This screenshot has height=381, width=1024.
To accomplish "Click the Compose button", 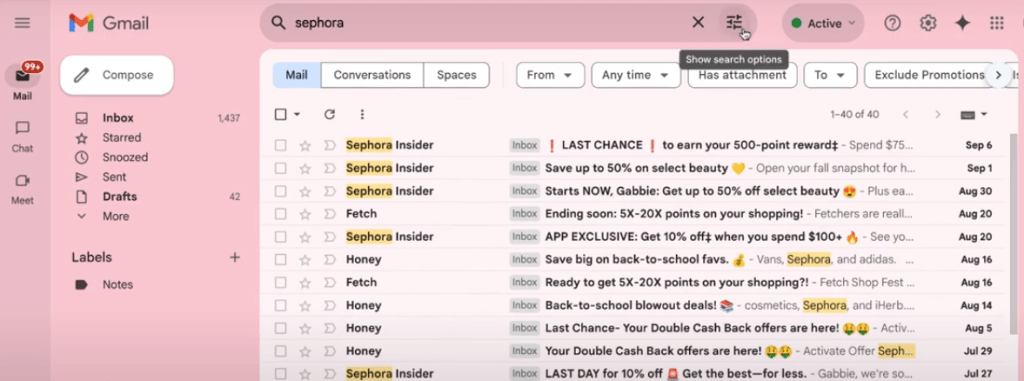I will tap(117, 75).
